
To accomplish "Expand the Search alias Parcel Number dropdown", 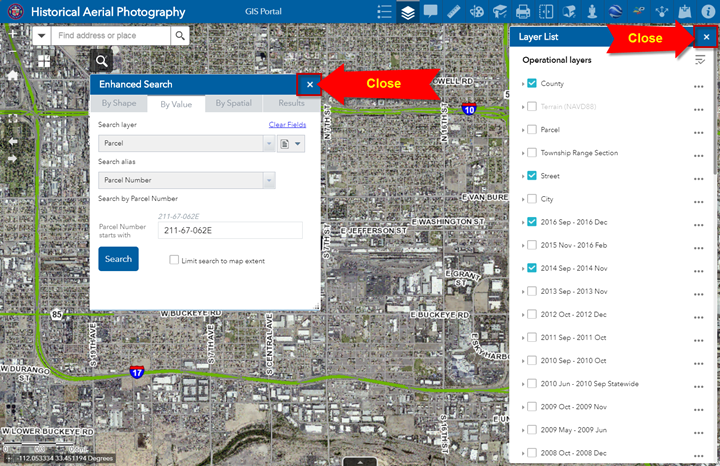I will [x=268, y=180].
